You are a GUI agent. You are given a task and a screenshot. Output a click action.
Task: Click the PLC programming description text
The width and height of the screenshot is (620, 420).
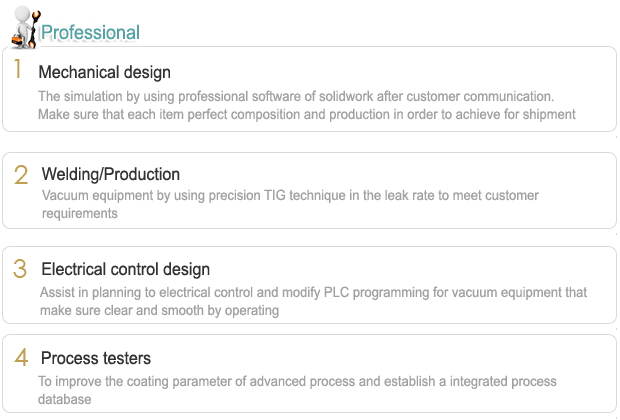(313, 293)
